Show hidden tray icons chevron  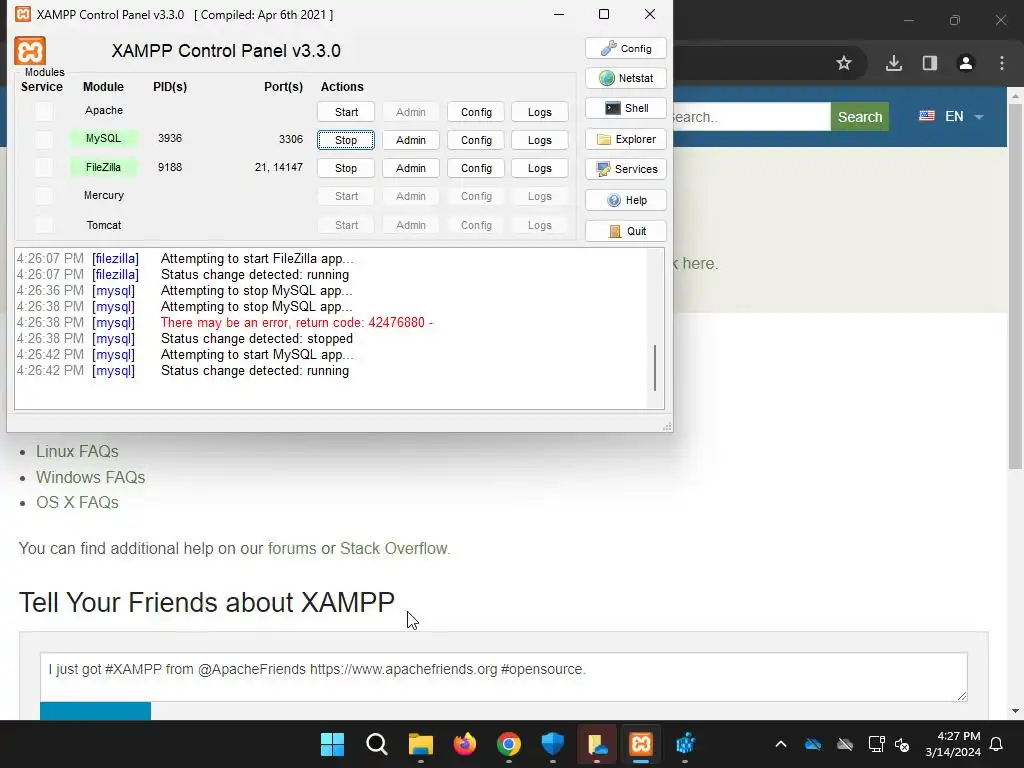[x=781, y=744]
